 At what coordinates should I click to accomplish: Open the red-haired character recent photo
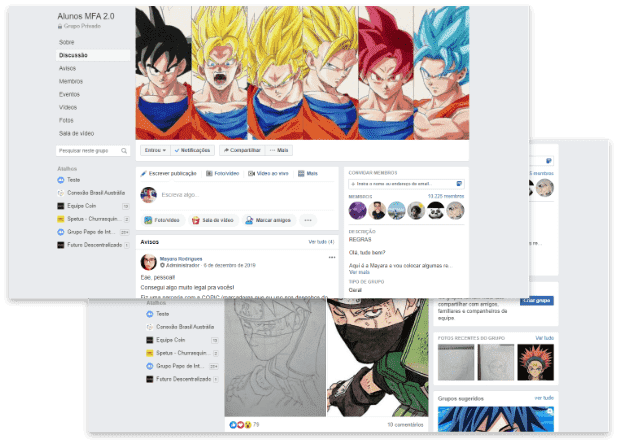tap(535, 362)
